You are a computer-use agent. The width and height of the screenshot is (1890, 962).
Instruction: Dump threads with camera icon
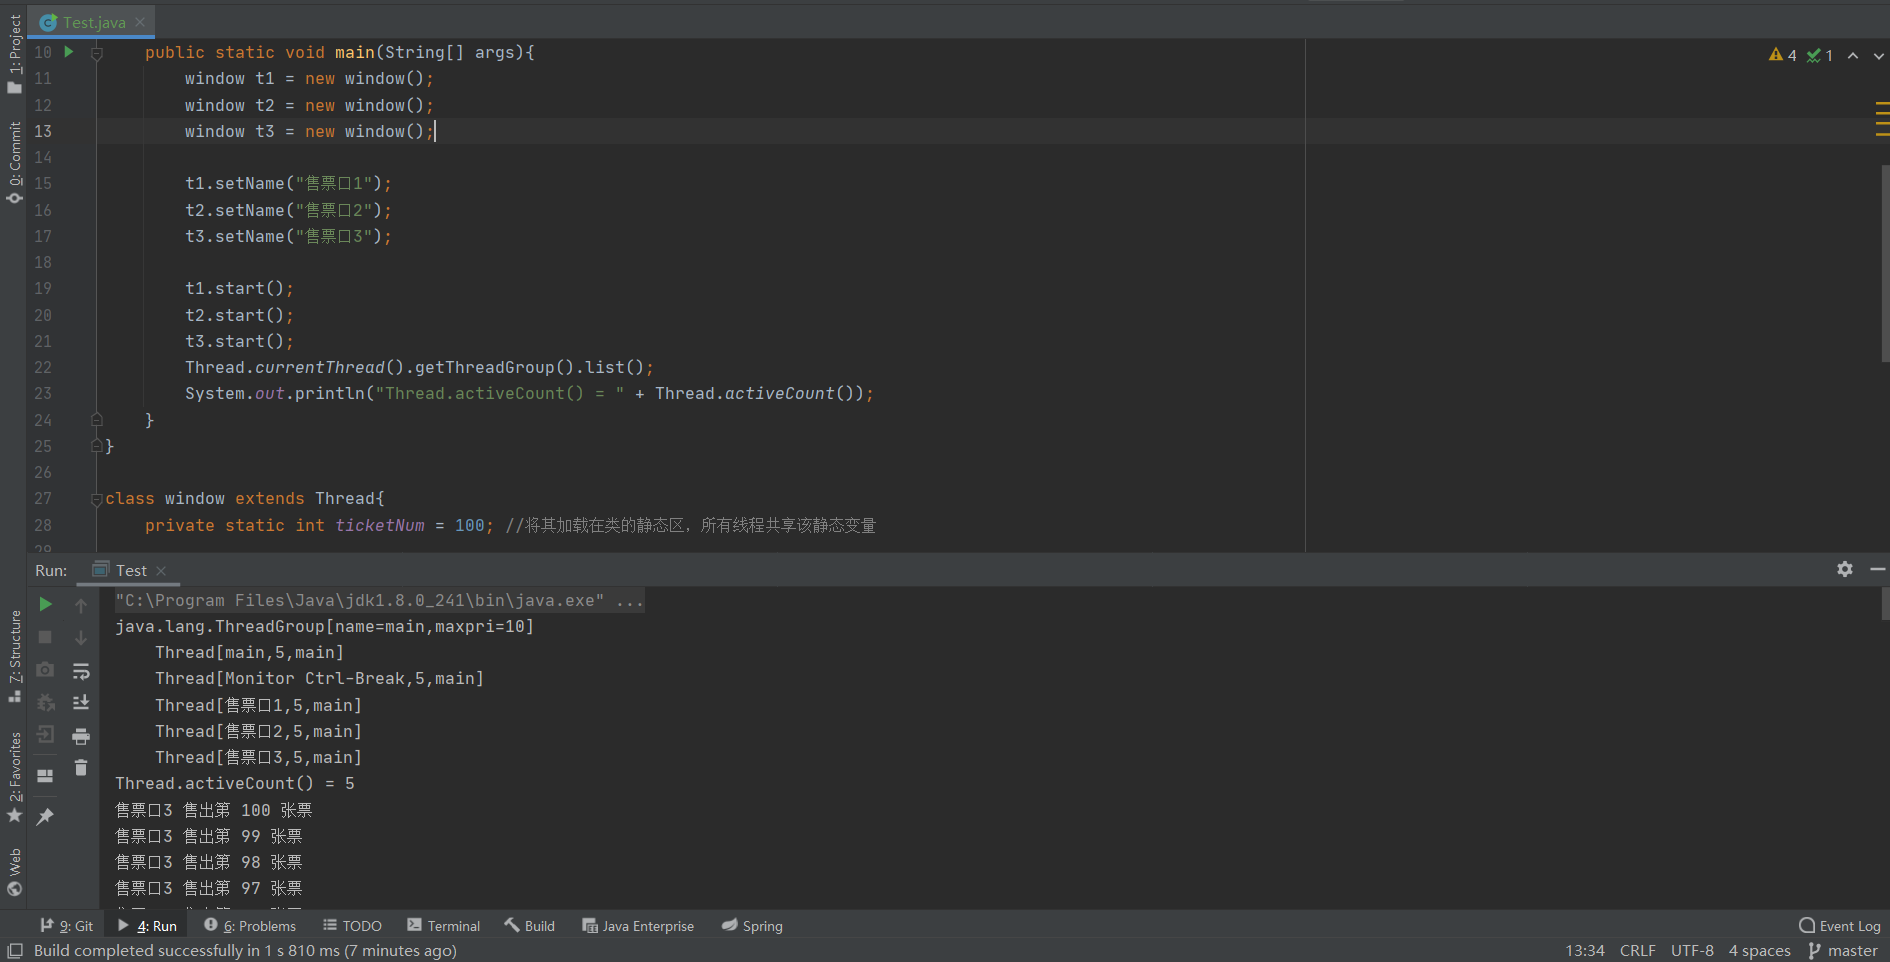pyautogui.click(x=45, y=670)
